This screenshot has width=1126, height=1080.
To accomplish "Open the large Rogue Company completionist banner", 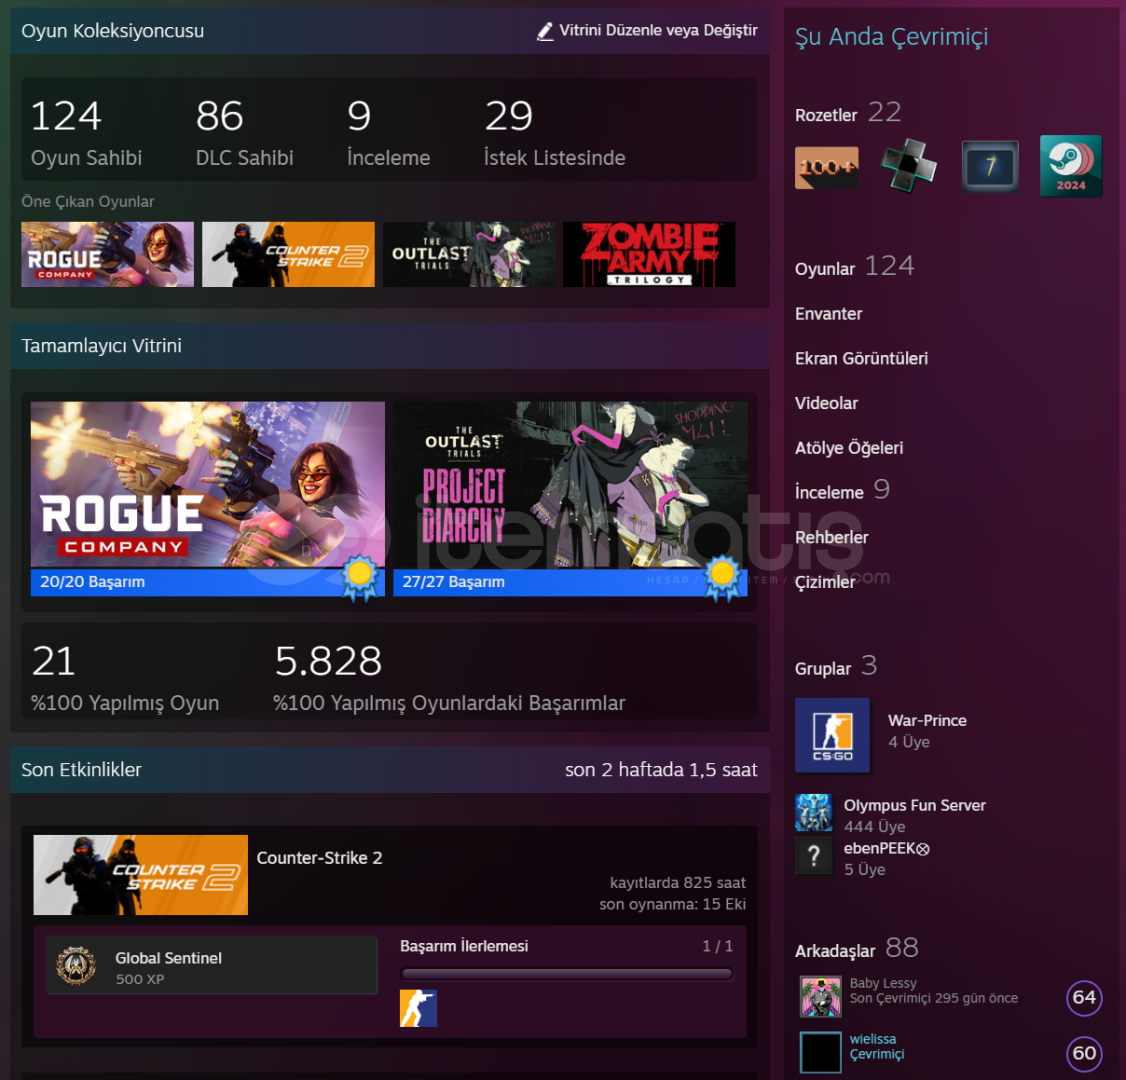I will tap(208, 485).
